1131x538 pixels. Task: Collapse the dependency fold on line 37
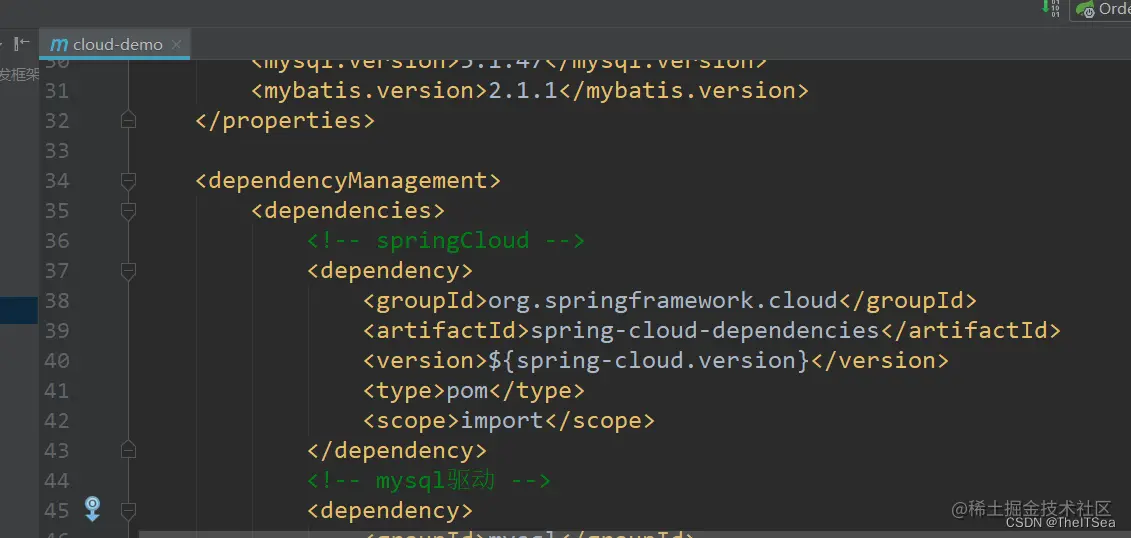tap(128, 270)
